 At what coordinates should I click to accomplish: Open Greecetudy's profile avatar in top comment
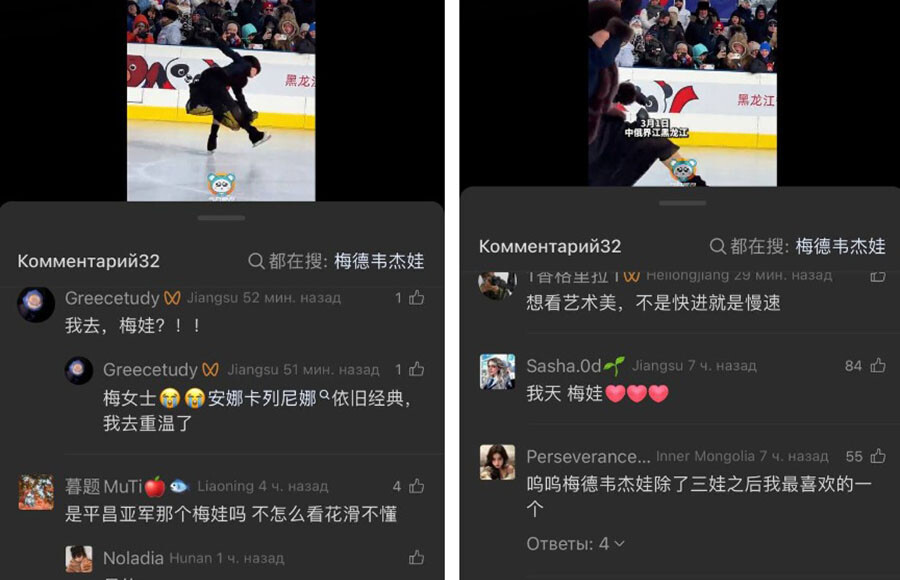[36, 304]
